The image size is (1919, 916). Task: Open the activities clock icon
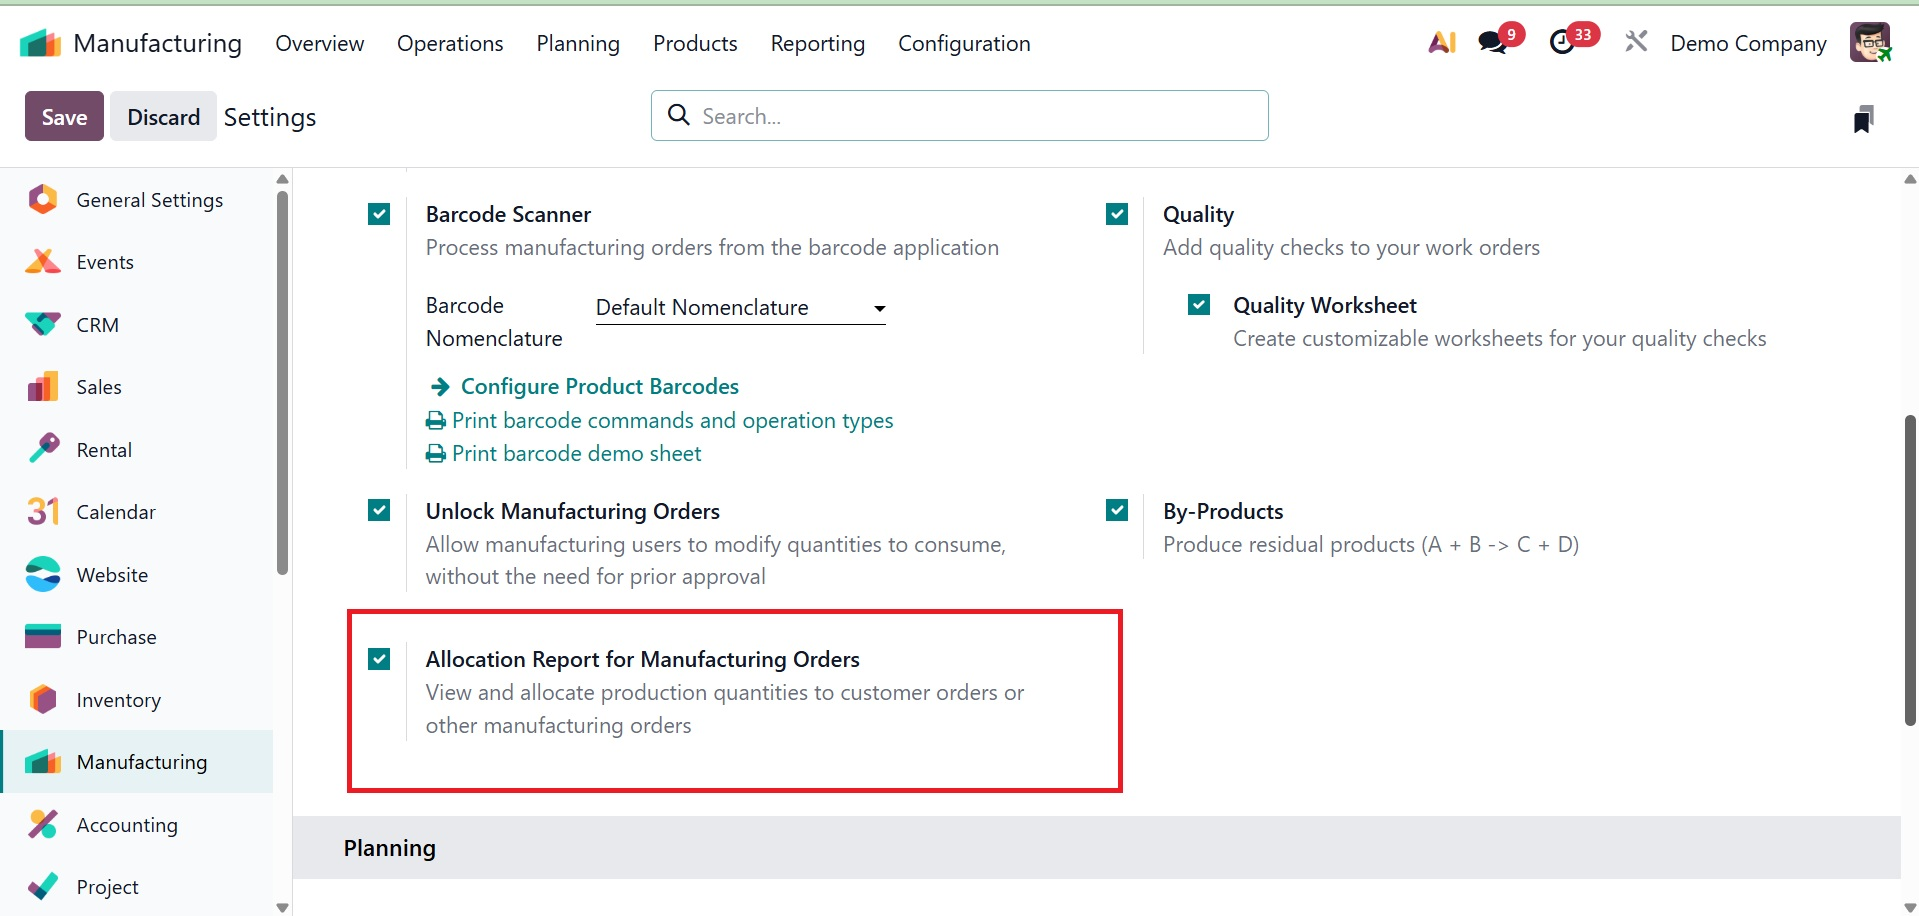1562,43
